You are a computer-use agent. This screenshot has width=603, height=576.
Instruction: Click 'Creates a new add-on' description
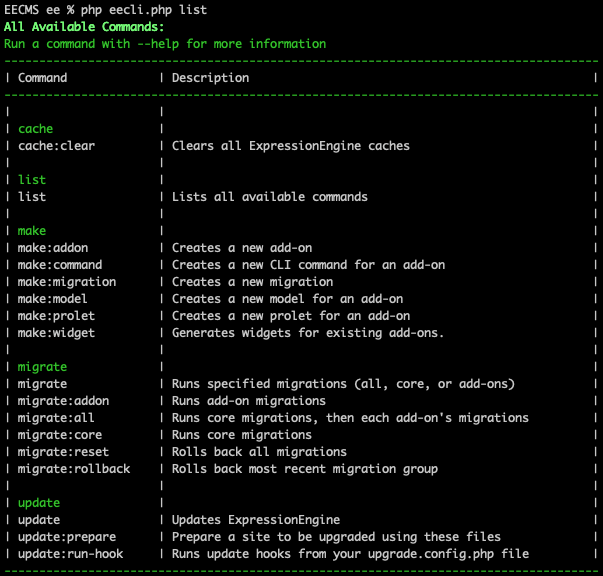pos(242,248)
